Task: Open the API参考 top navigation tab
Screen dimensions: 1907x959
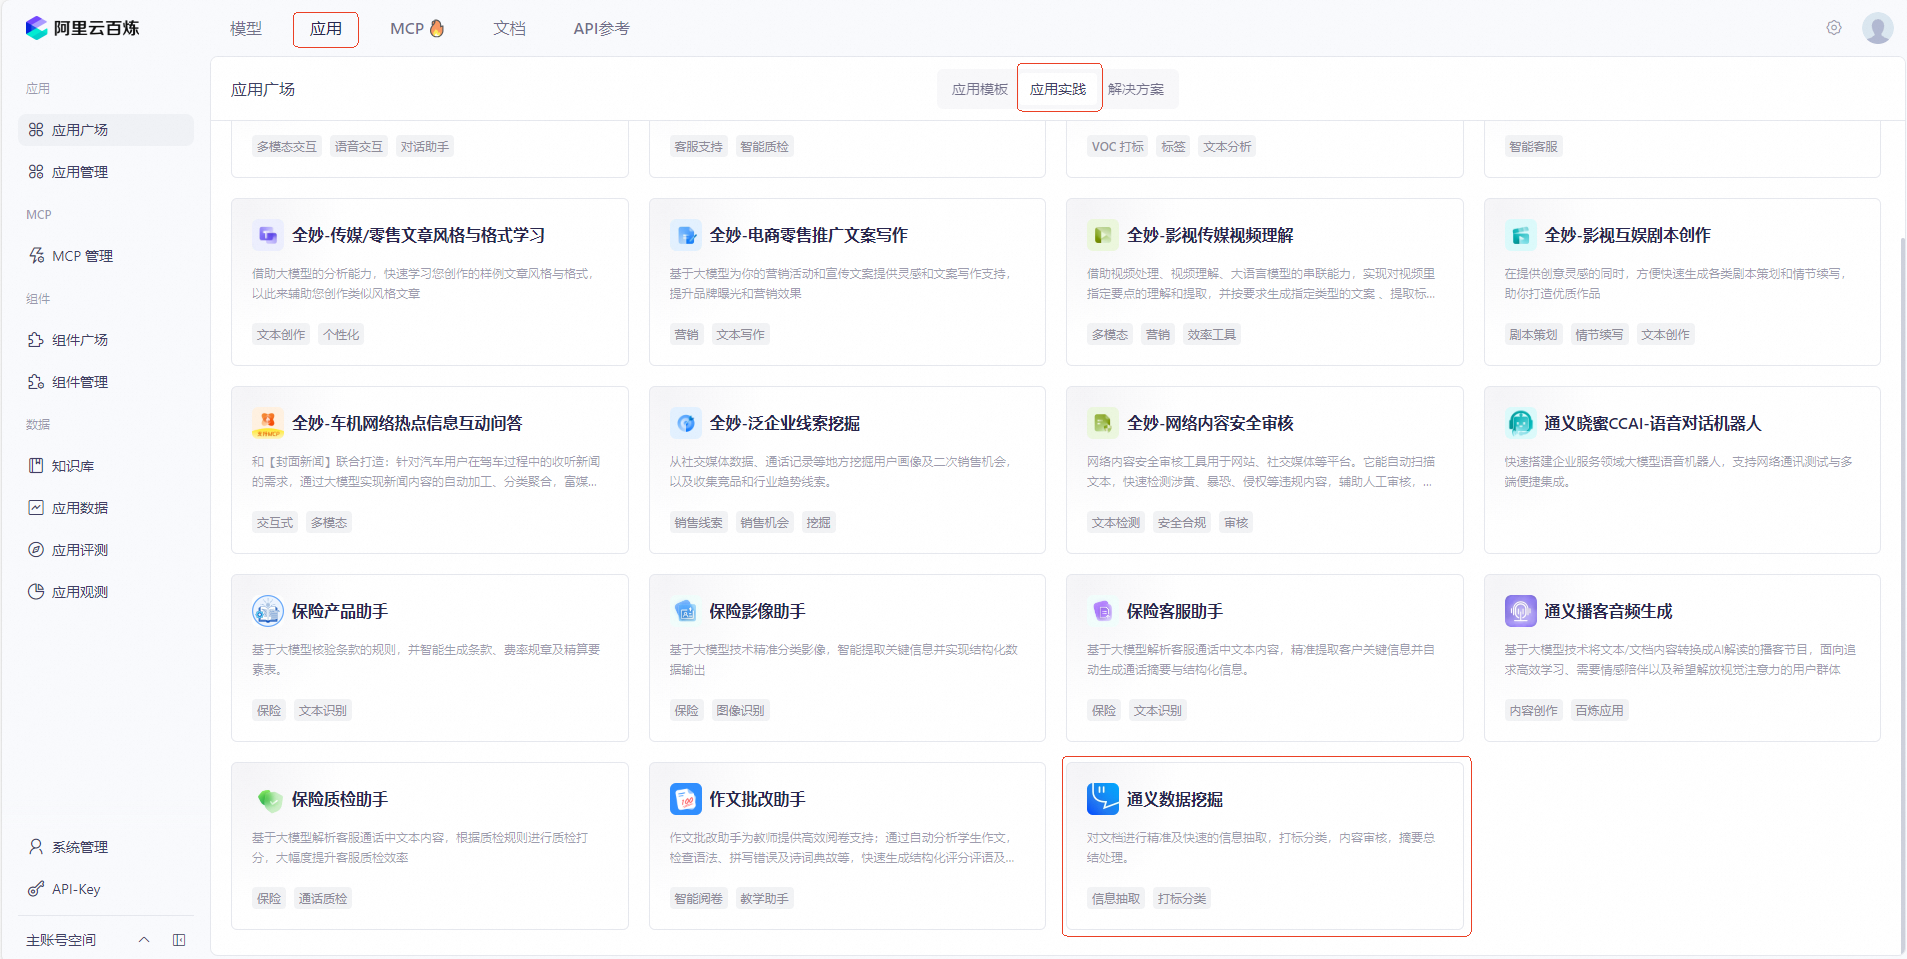Action: pos(601,29)
